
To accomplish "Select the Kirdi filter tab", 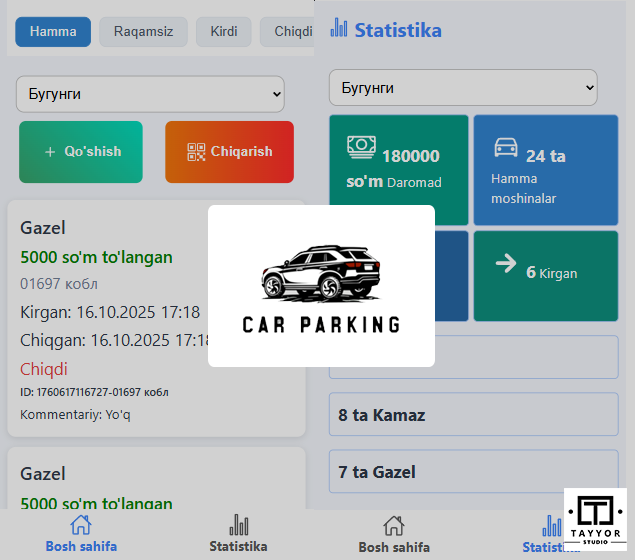I will pyautogui.click(x=224, y=32).
